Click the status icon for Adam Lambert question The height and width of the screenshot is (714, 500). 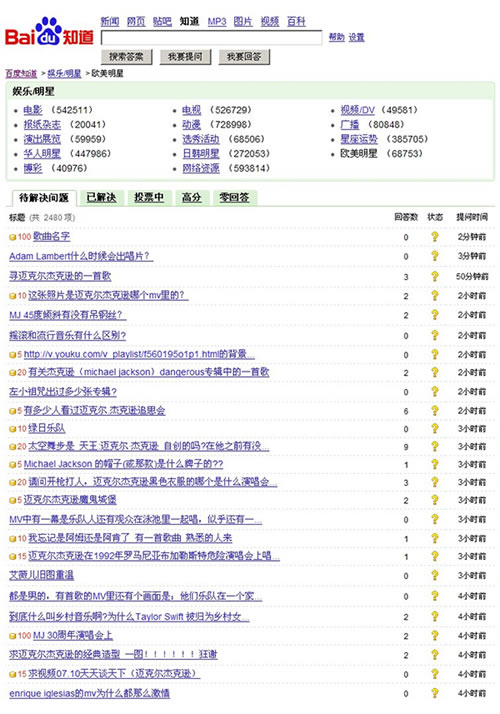(435, 256)
